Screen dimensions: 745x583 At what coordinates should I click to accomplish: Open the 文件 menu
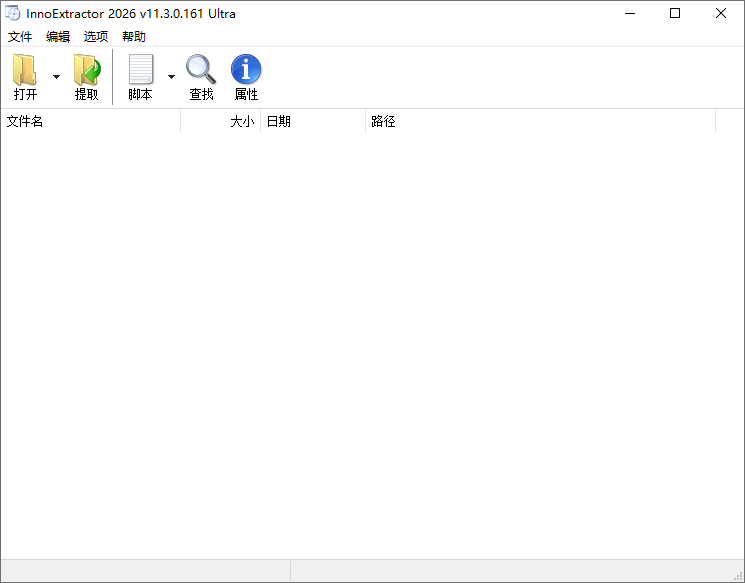[20, 37]
